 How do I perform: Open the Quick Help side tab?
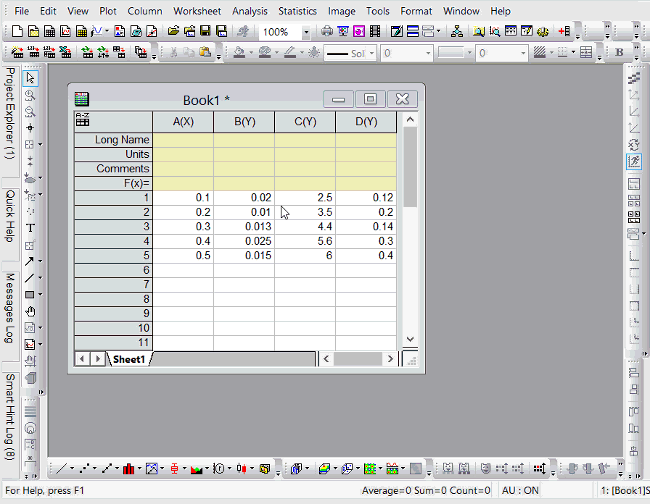coord(9,216)
